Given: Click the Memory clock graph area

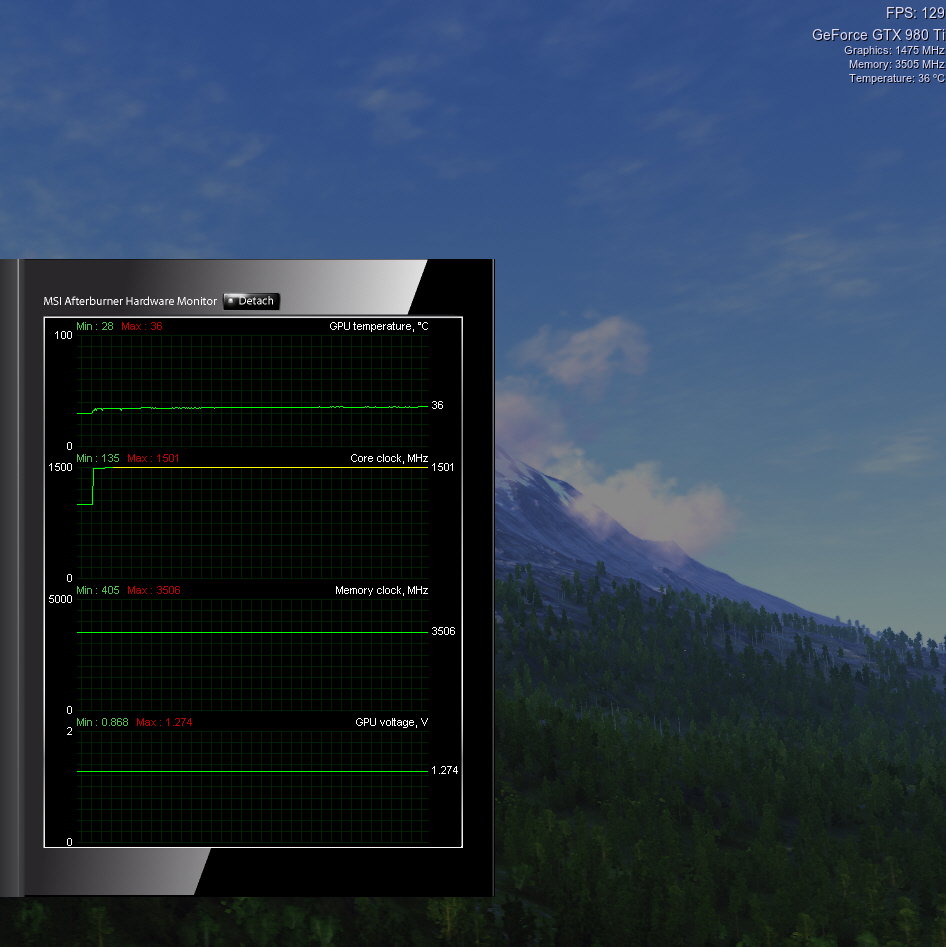Looking at the screenshot, I should tap(253, 655).
